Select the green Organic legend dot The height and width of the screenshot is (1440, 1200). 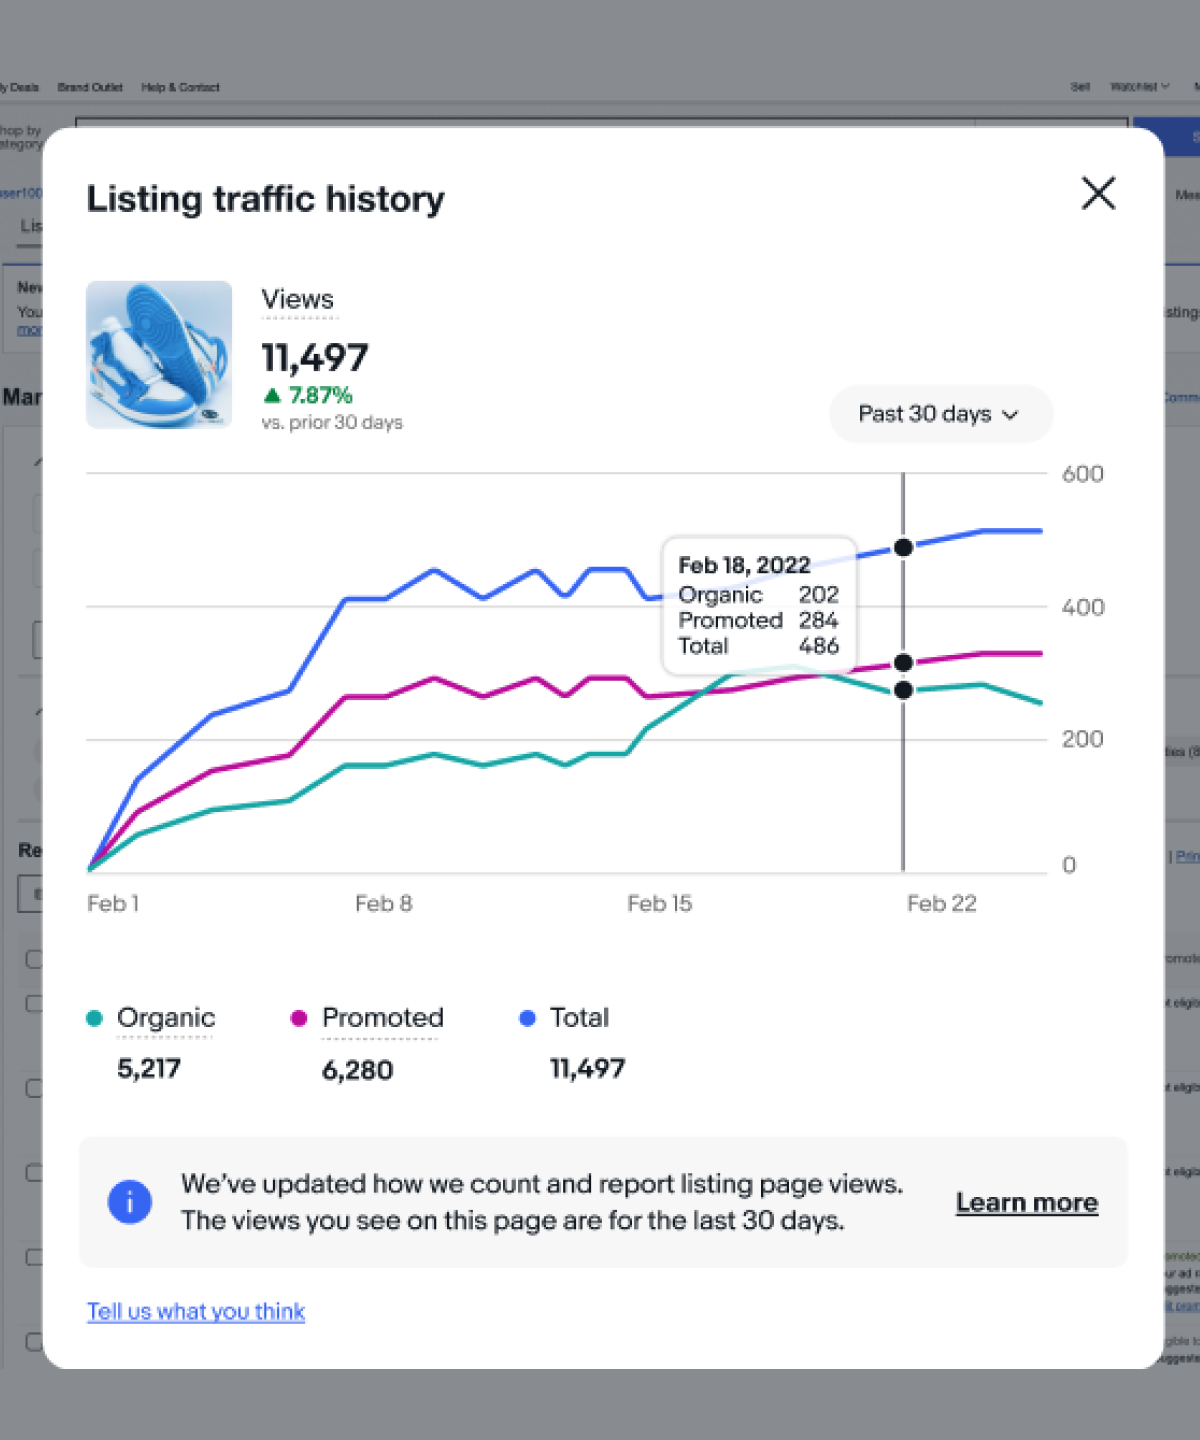[95, 1017]
